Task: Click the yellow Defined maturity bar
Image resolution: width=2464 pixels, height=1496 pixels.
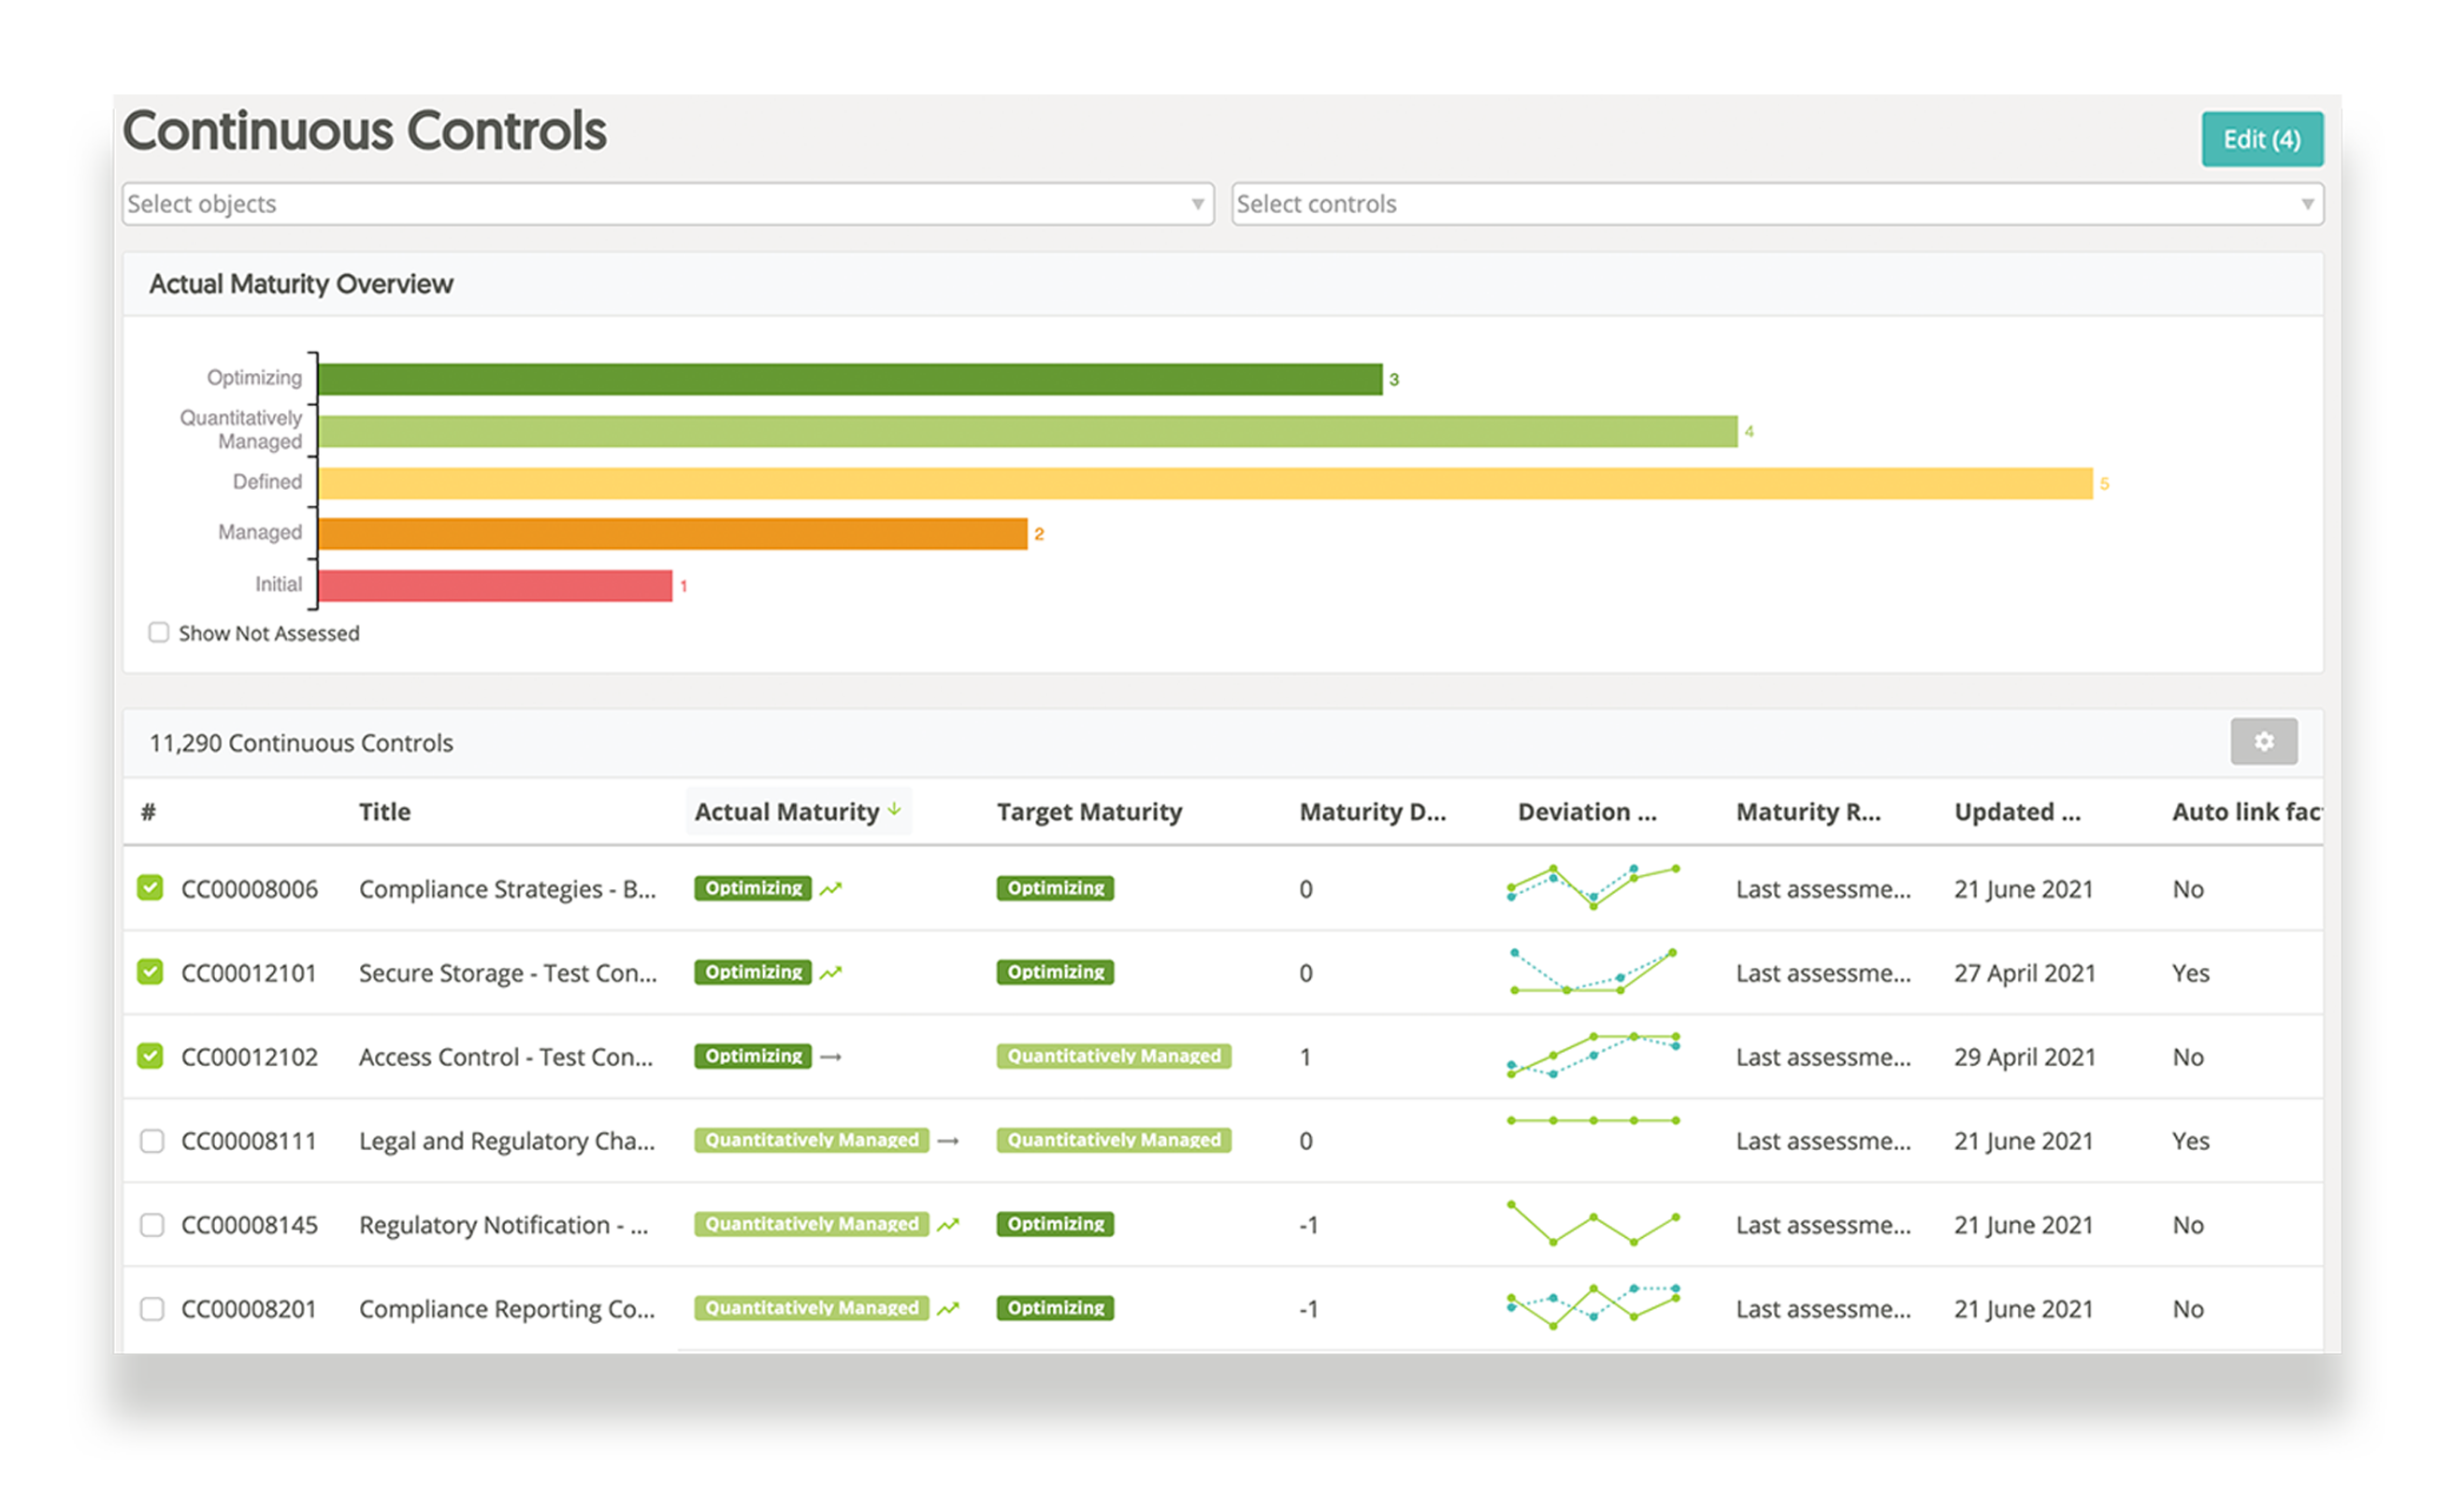Action: click(1204, 483)
